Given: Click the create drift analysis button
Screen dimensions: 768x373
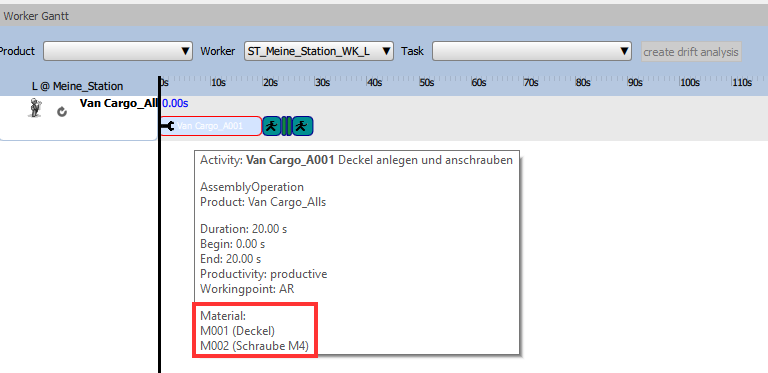Looking at the screenshot, I should [691, 52].
